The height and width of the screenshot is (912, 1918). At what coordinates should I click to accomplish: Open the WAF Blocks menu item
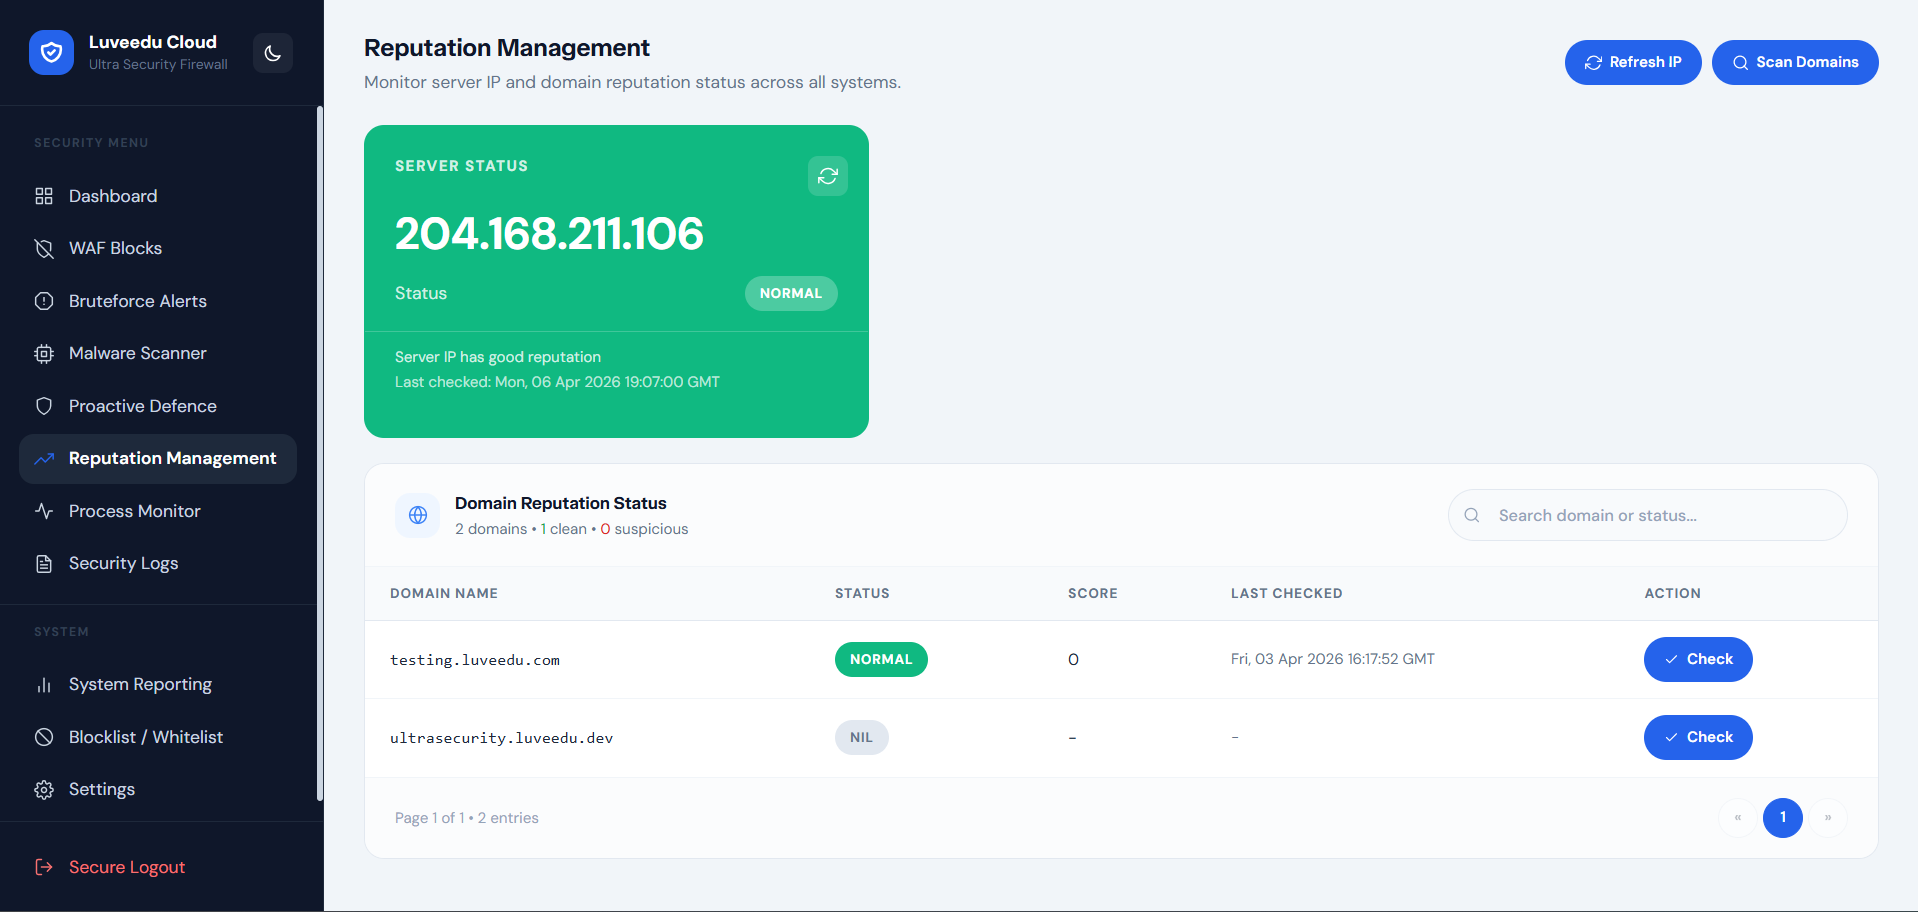coord(158,248)
